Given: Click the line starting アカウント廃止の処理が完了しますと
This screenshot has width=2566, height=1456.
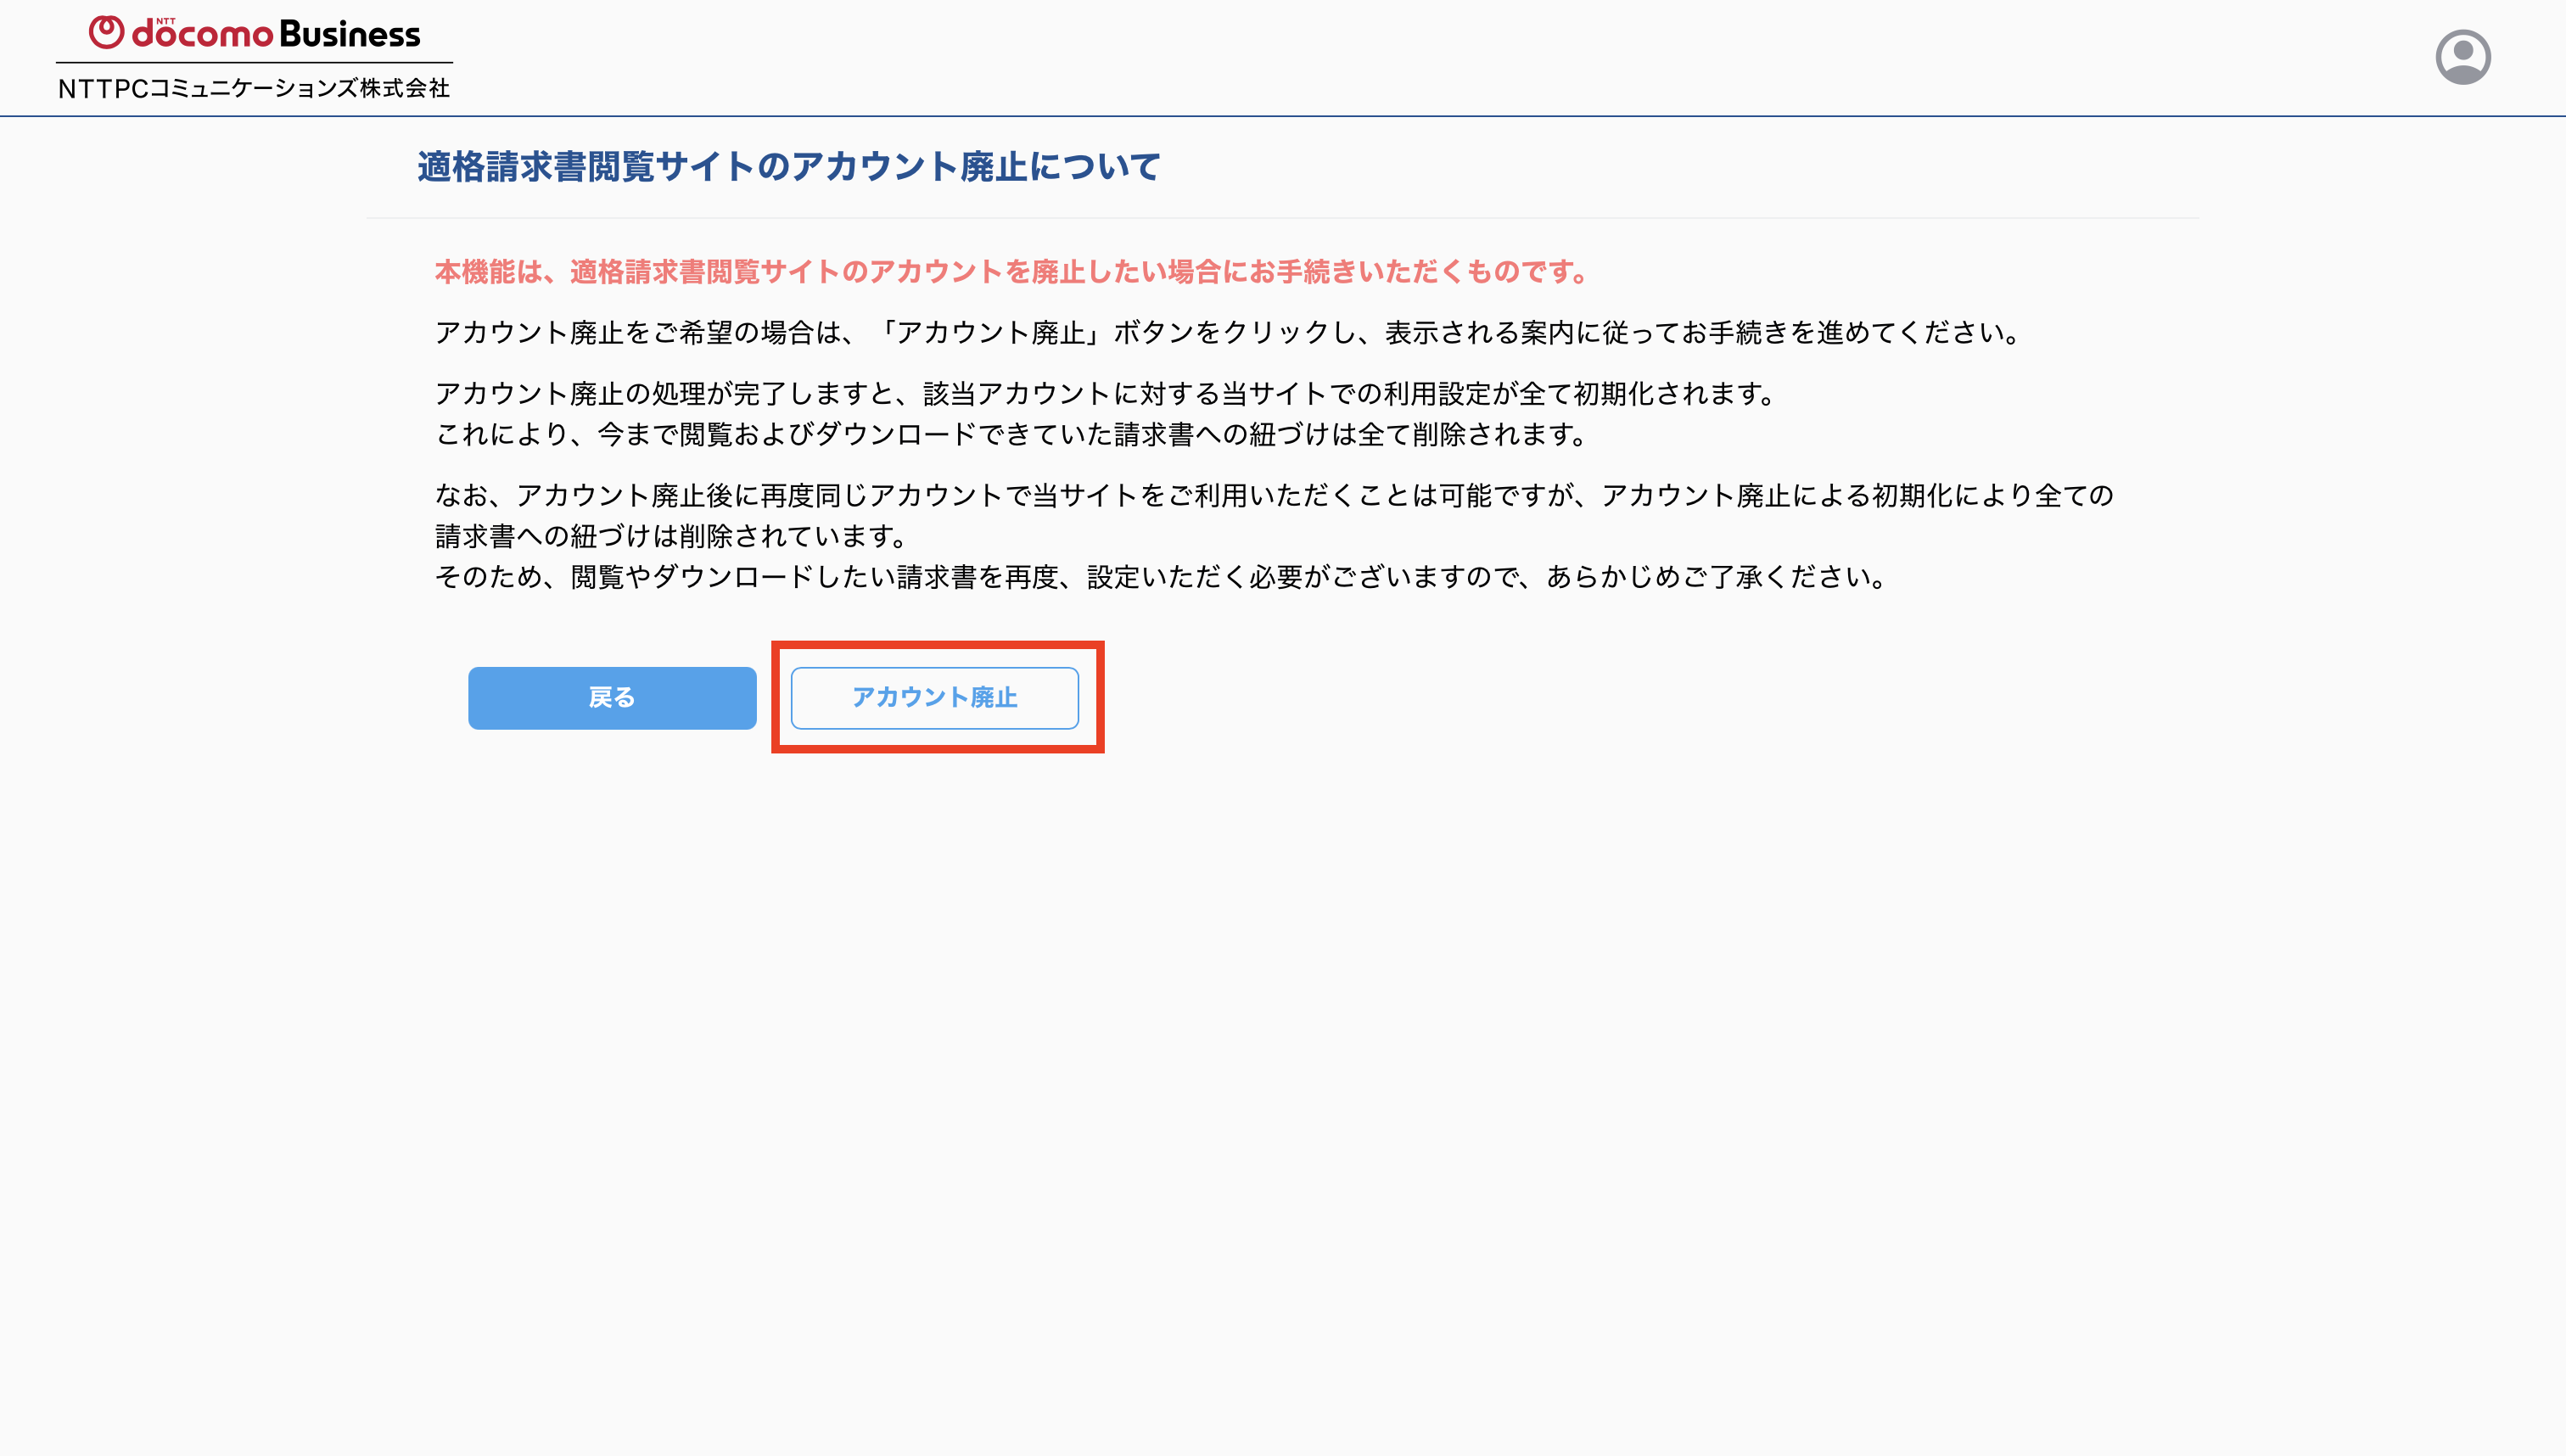Looking at the screenshot, I should click(1105, 393).
